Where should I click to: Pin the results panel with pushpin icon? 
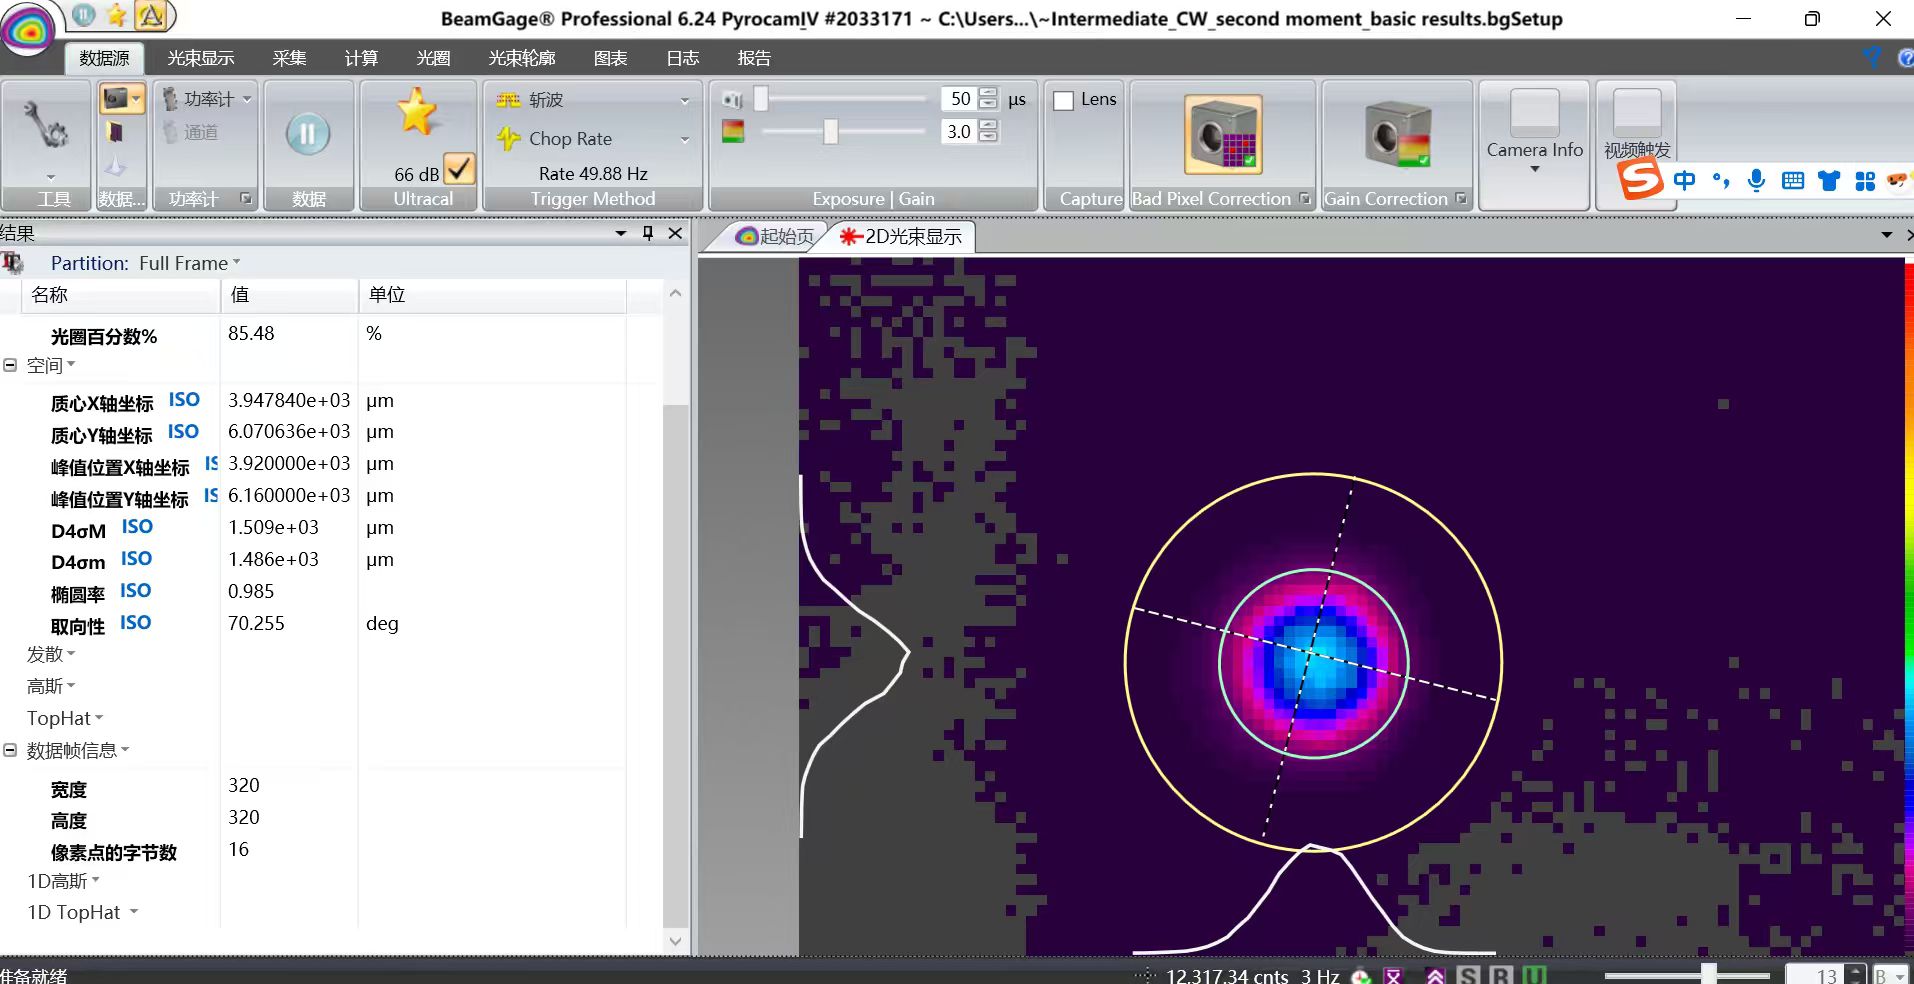tap(648, 233)
